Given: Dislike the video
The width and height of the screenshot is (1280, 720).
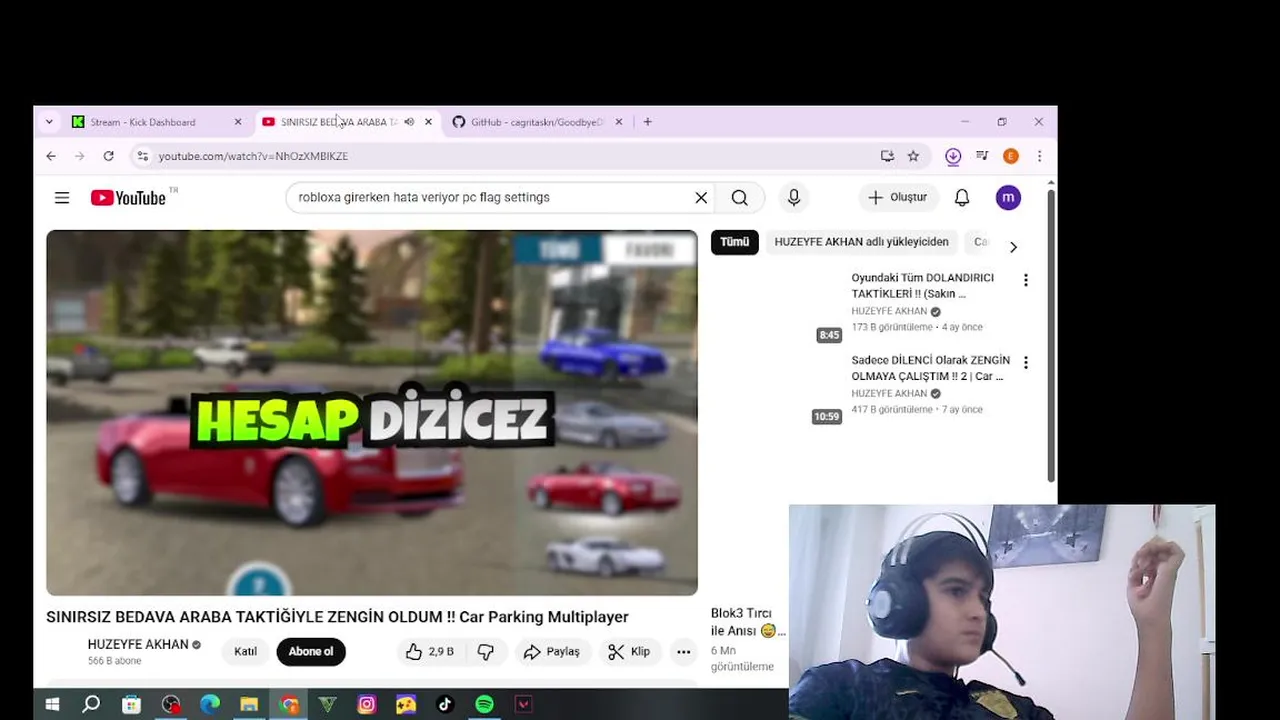Looking at the screenshot, I should [486, 652].
